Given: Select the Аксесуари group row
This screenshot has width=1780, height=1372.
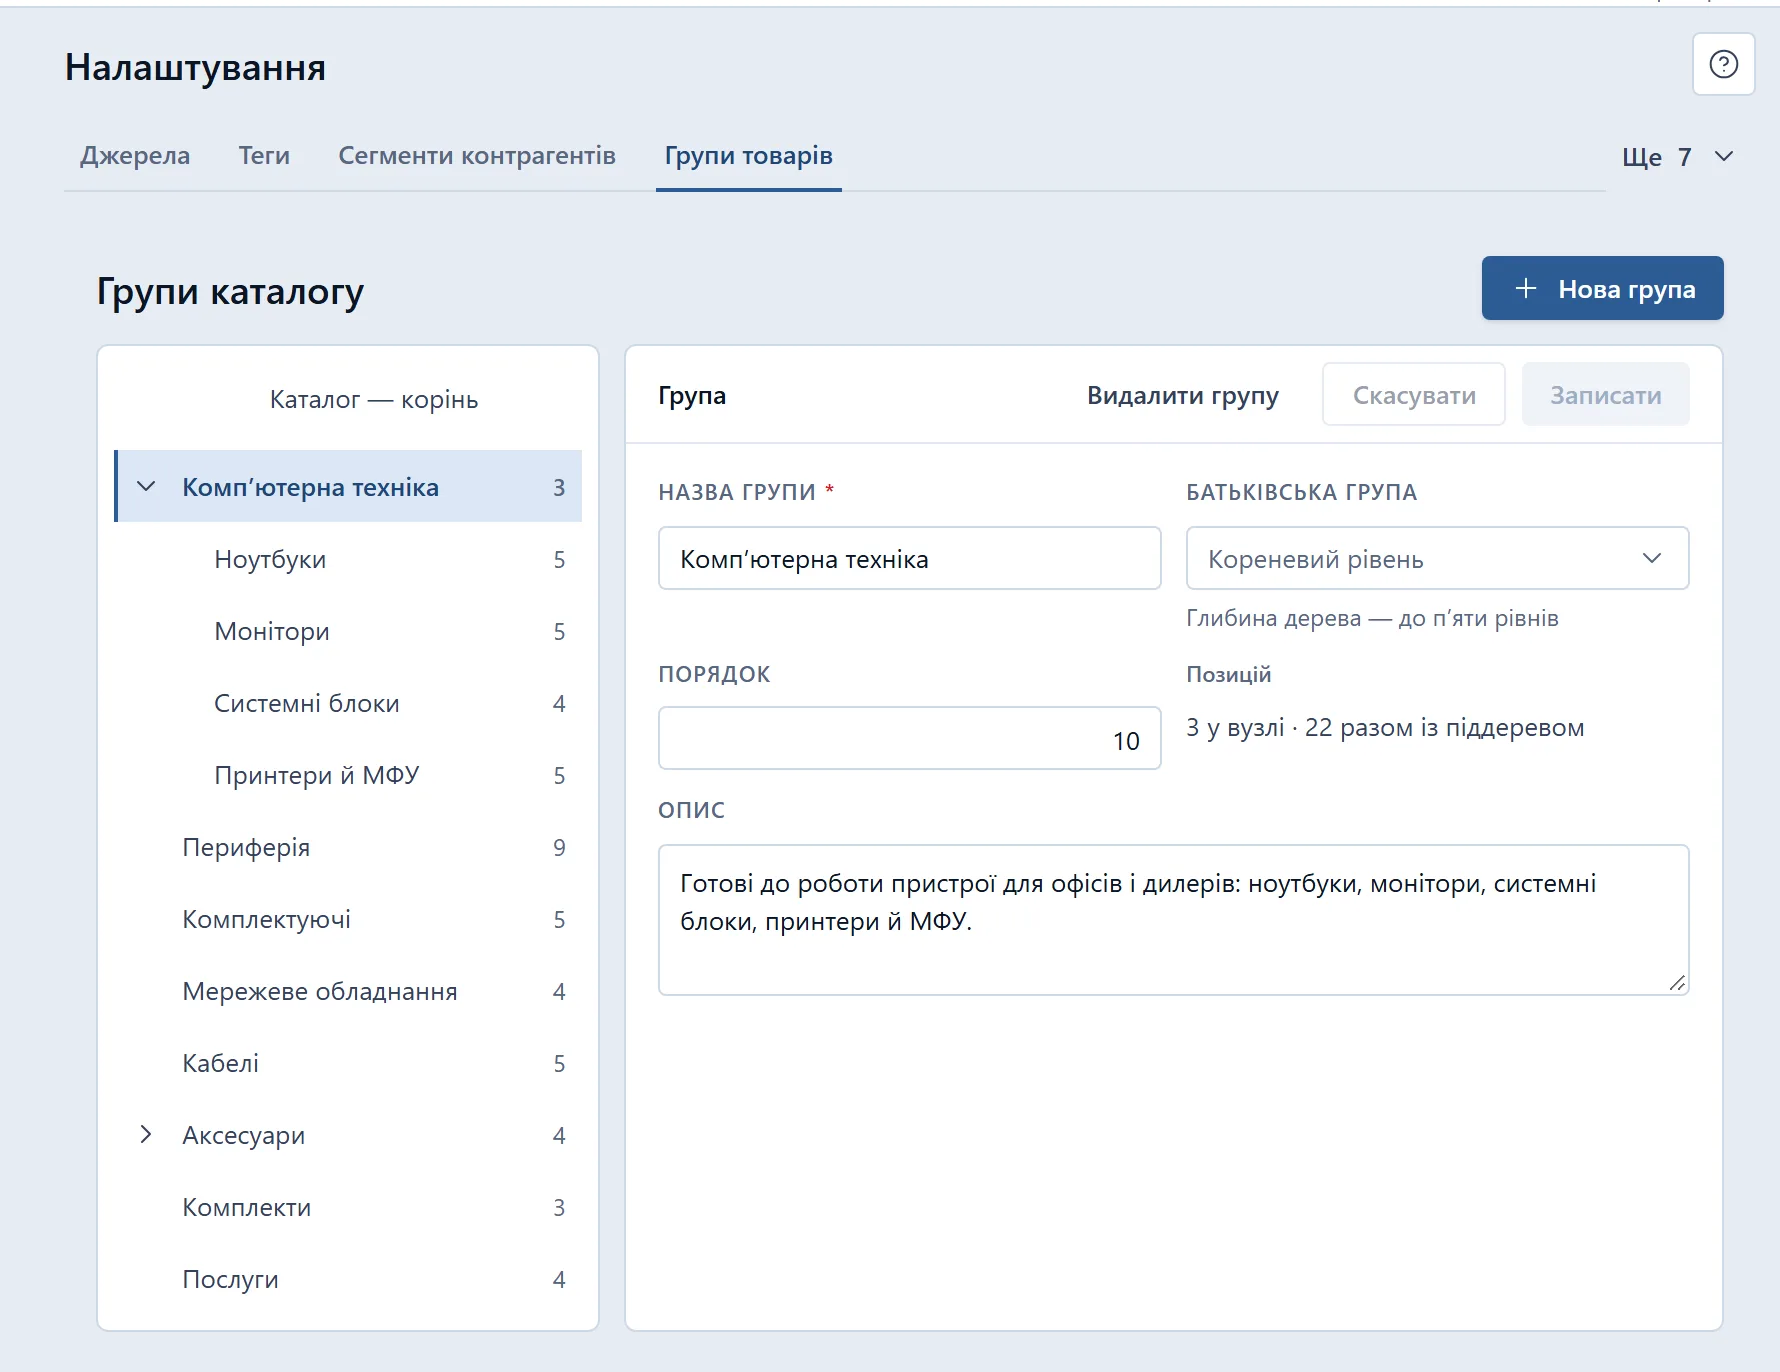Looking at the screenshot, I should coord(348,1135).
